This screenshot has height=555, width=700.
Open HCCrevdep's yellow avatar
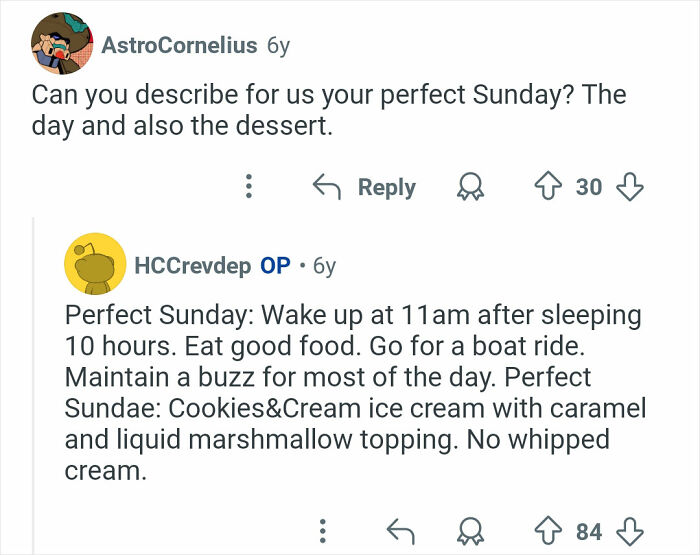pos(96,266)
